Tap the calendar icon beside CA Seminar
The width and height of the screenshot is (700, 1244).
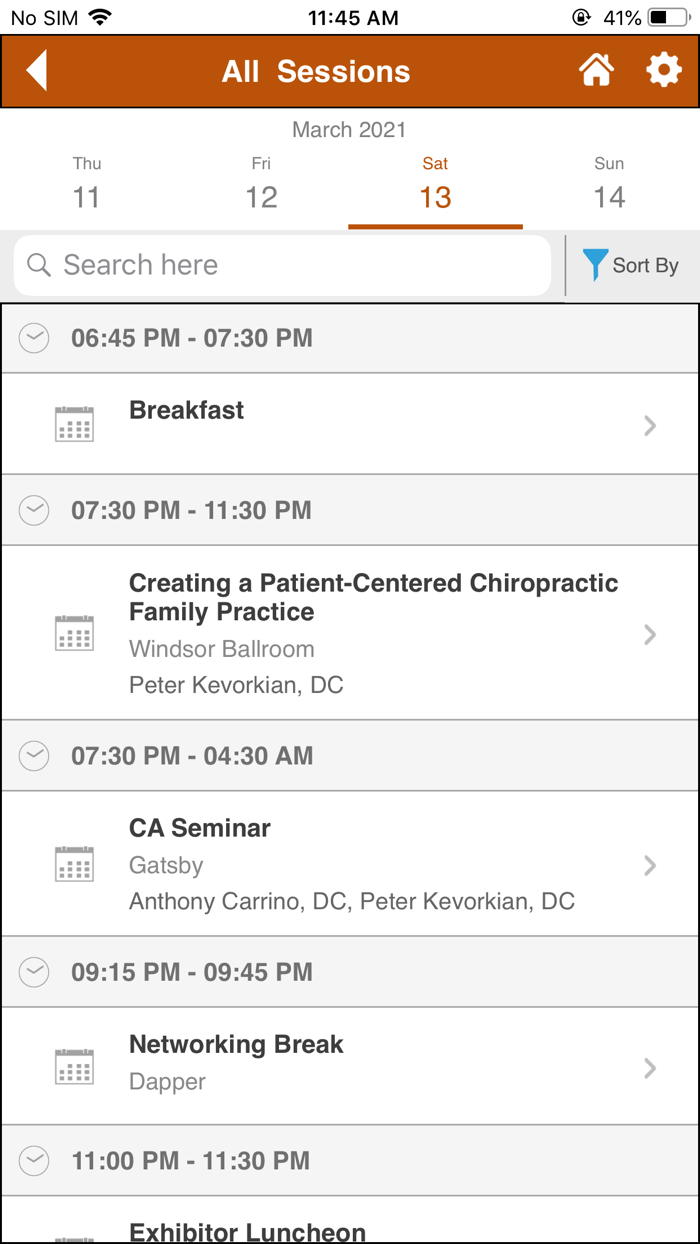pos(74,864)
